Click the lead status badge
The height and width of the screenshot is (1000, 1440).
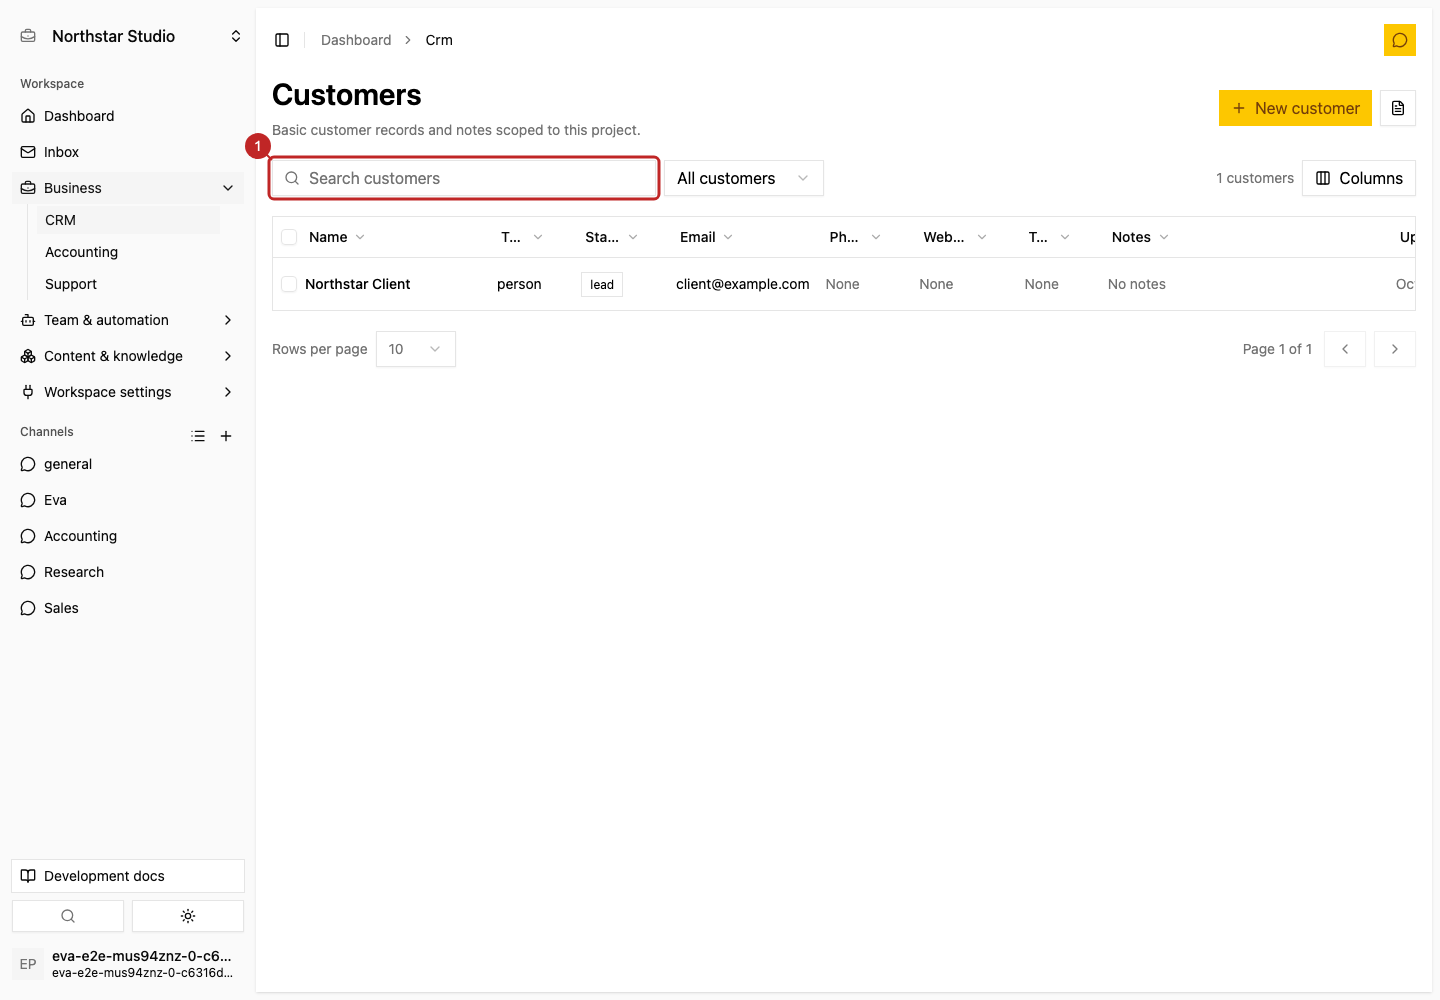click(602, 284)
